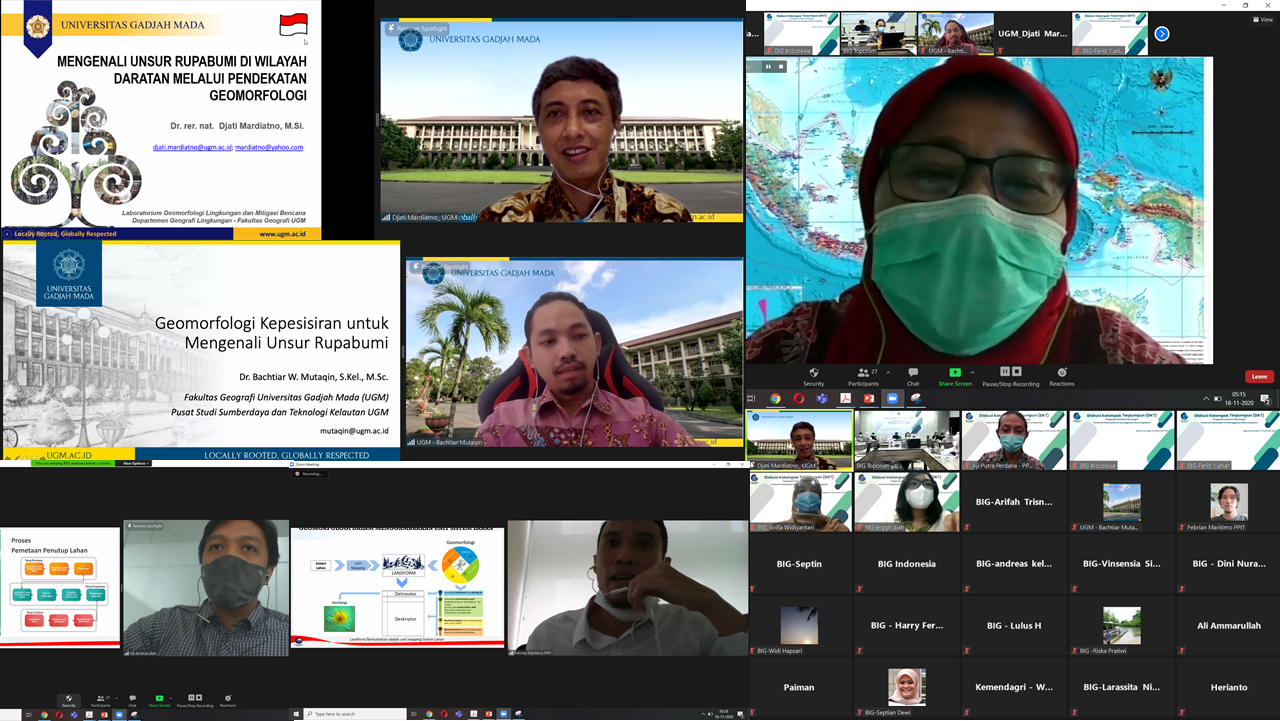Expand the View Options dropdown

pyautogui.click(x=135, y=464)
